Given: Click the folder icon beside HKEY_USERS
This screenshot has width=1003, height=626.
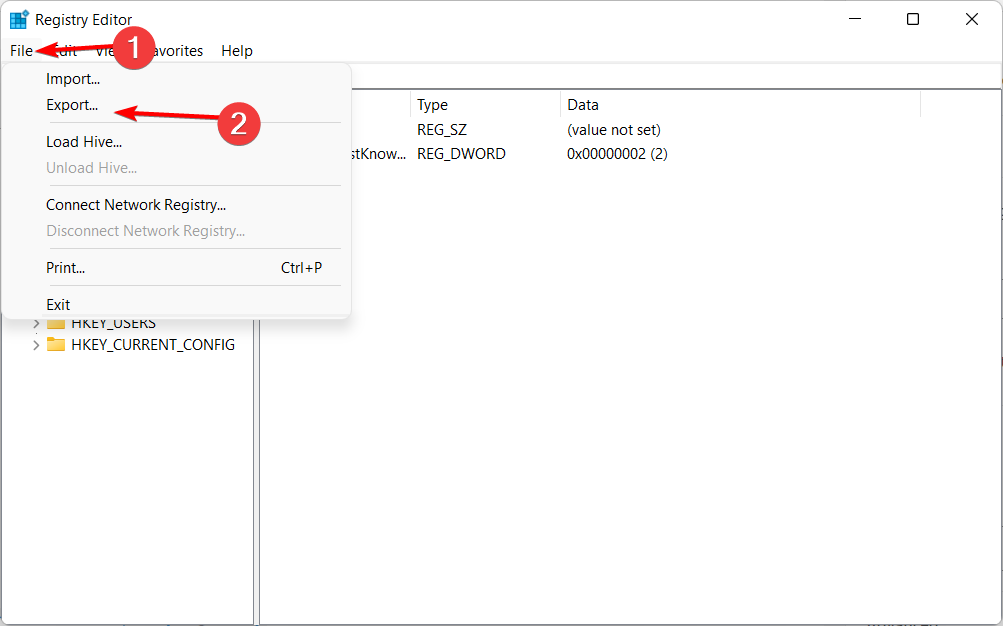Looking at the screenshot, I should 57,322.
